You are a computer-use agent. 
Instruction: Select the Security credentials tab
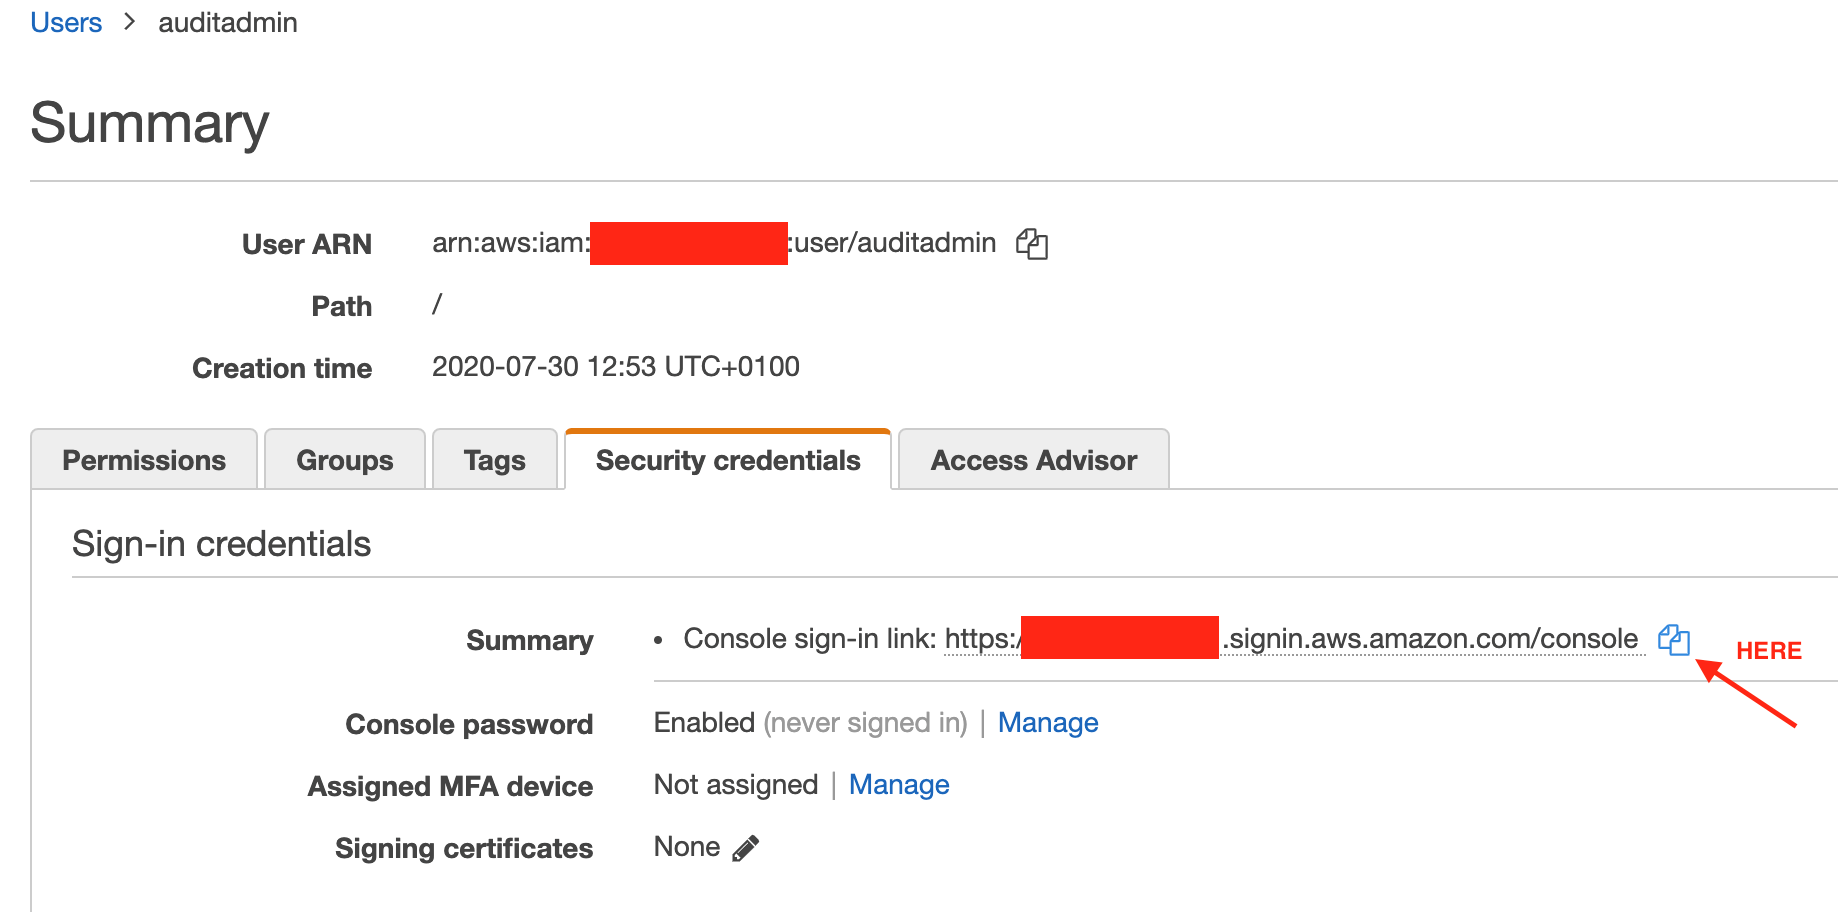point(728,459)
